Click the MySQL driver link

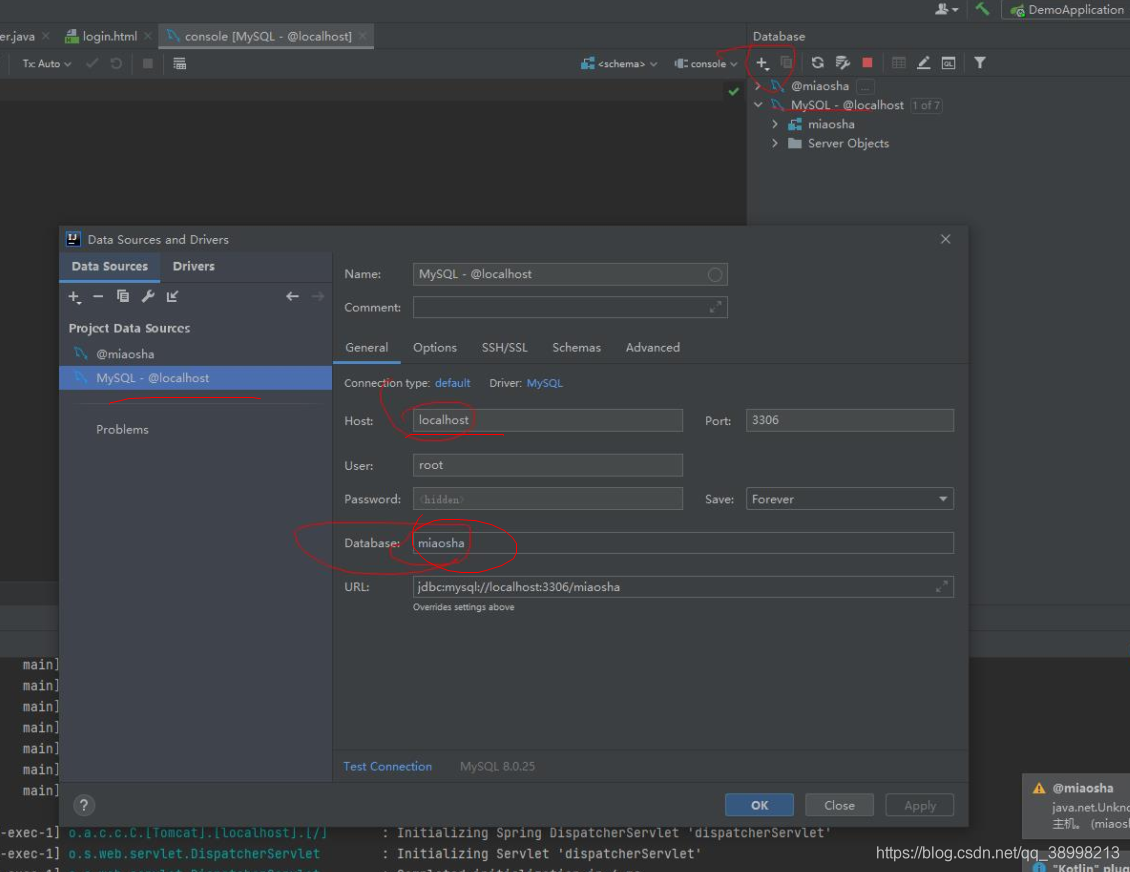pos(545,383)
